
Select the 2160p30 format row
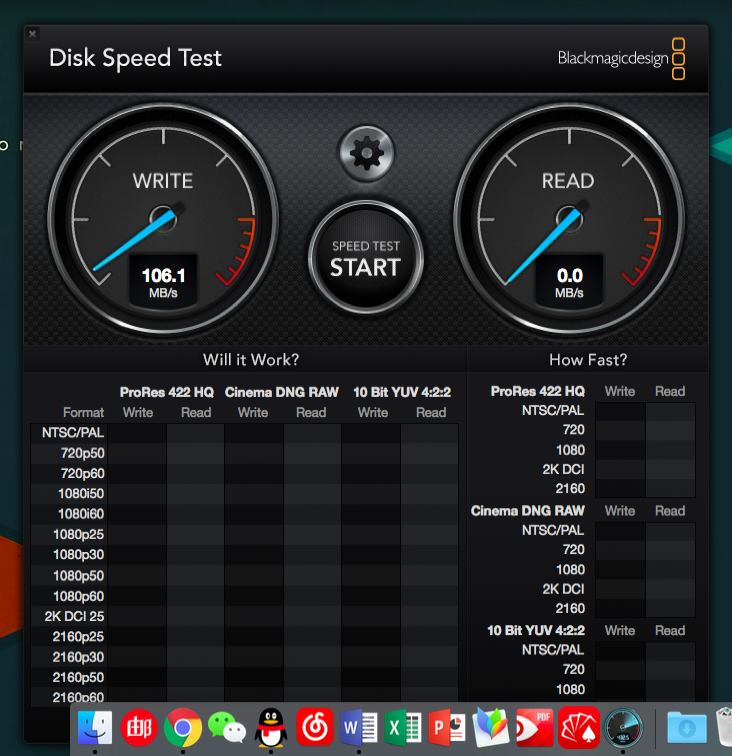pyautogui.click(x=244, y=657)
